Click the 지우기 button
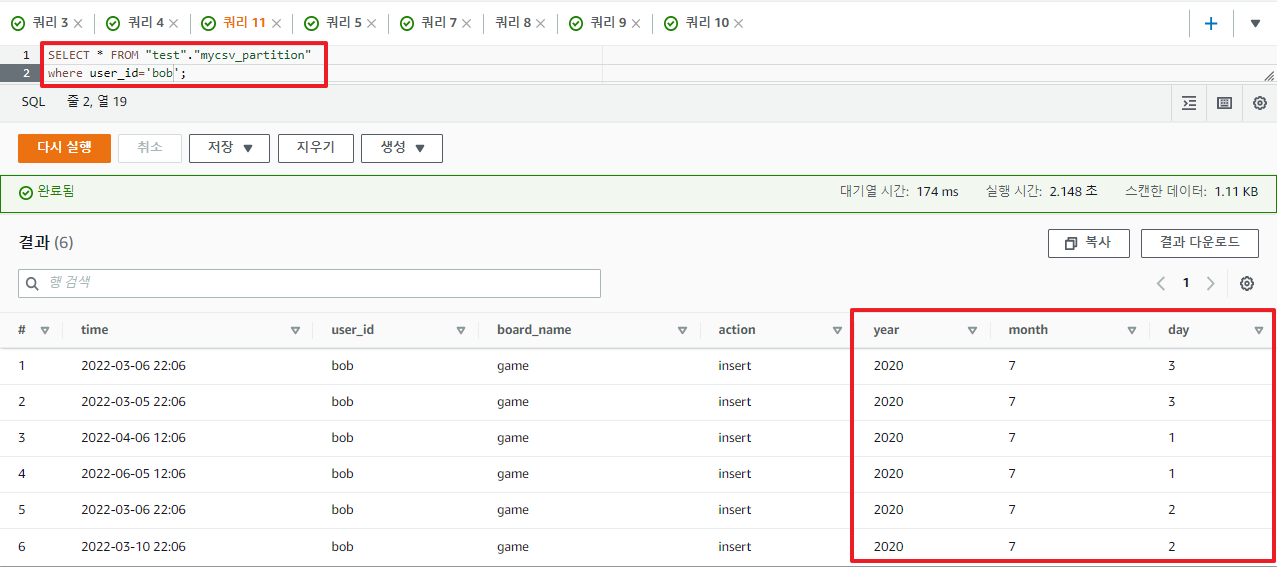The height and width of the screenshot is (567, 1277). [x=315, y=148]
